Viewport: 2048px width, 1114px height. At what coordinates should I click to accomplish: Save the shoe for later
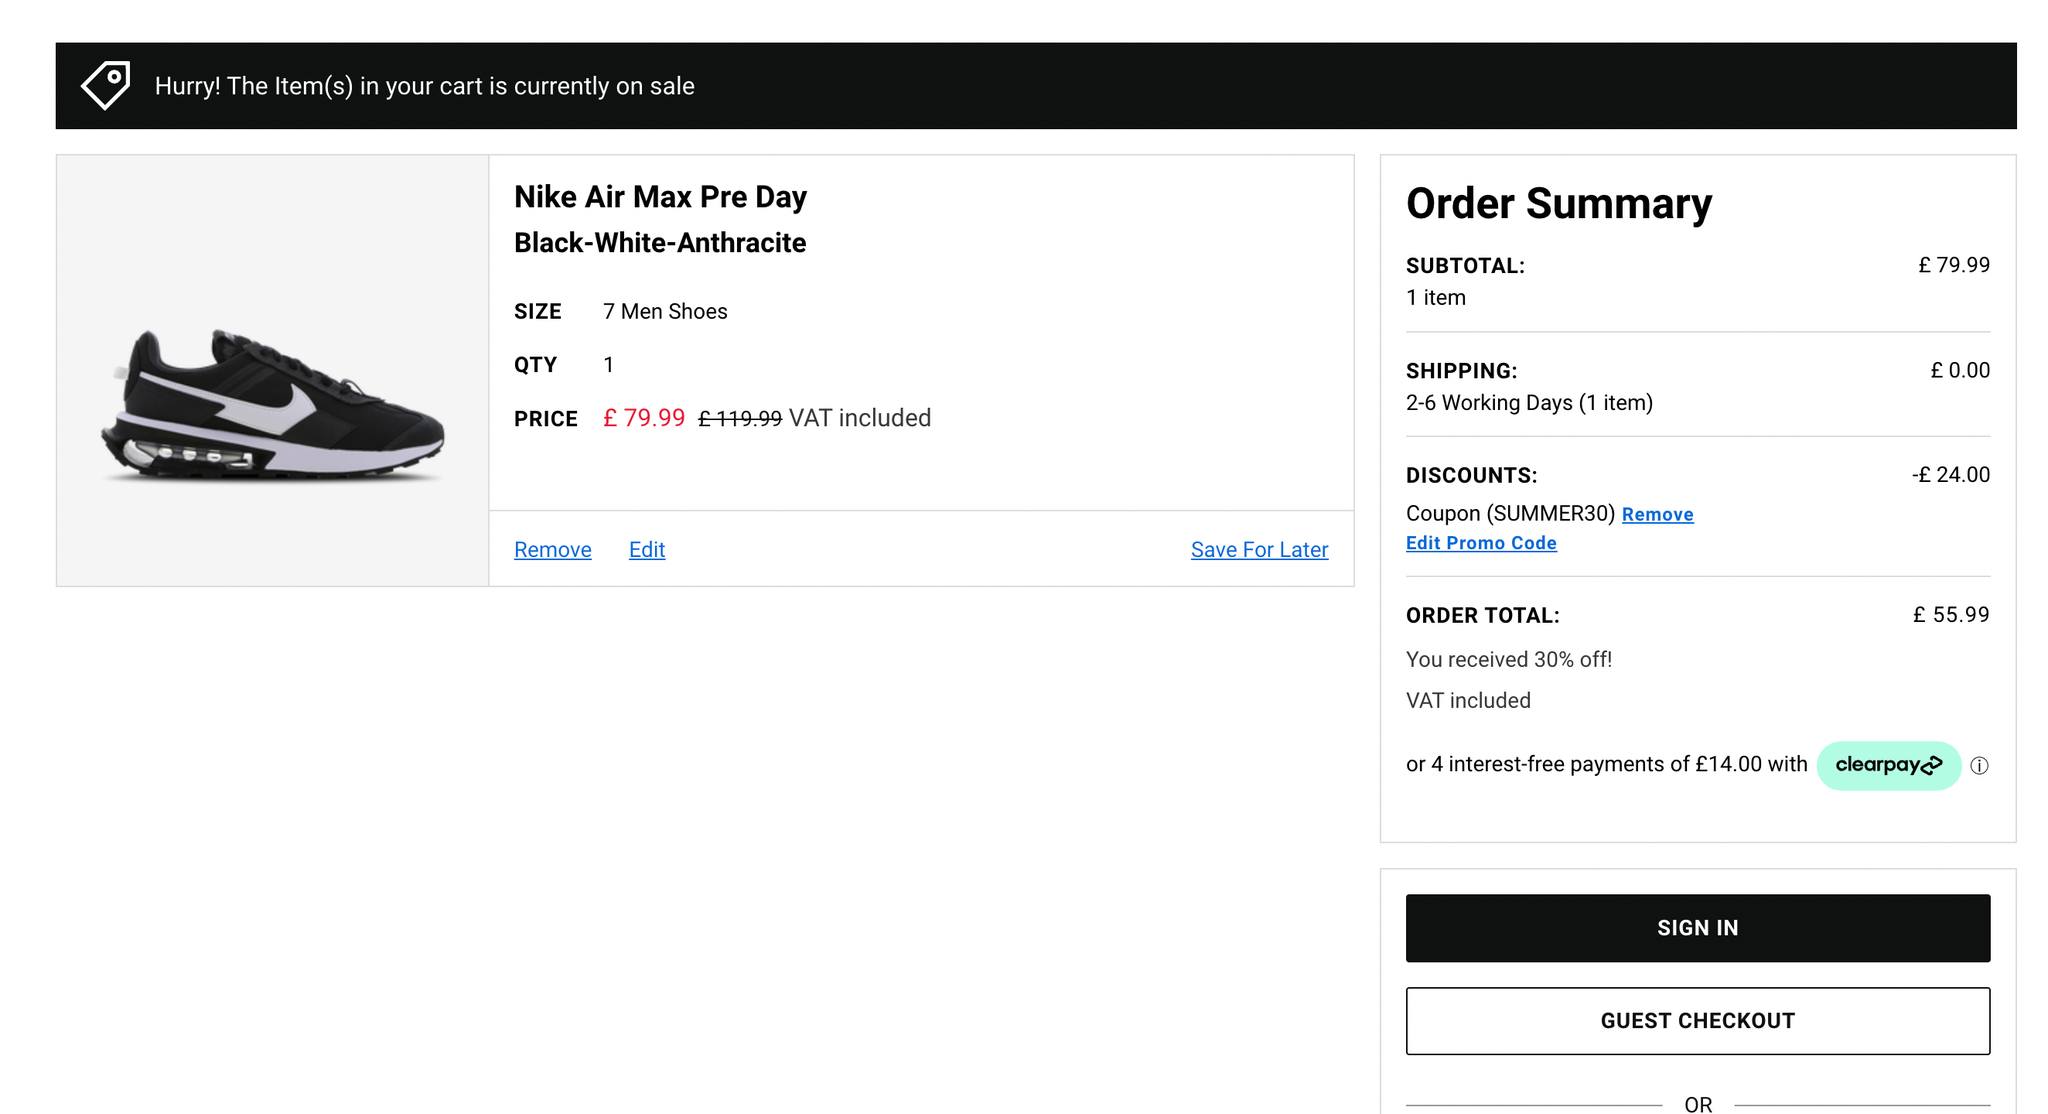click(x=1259, y=550)
